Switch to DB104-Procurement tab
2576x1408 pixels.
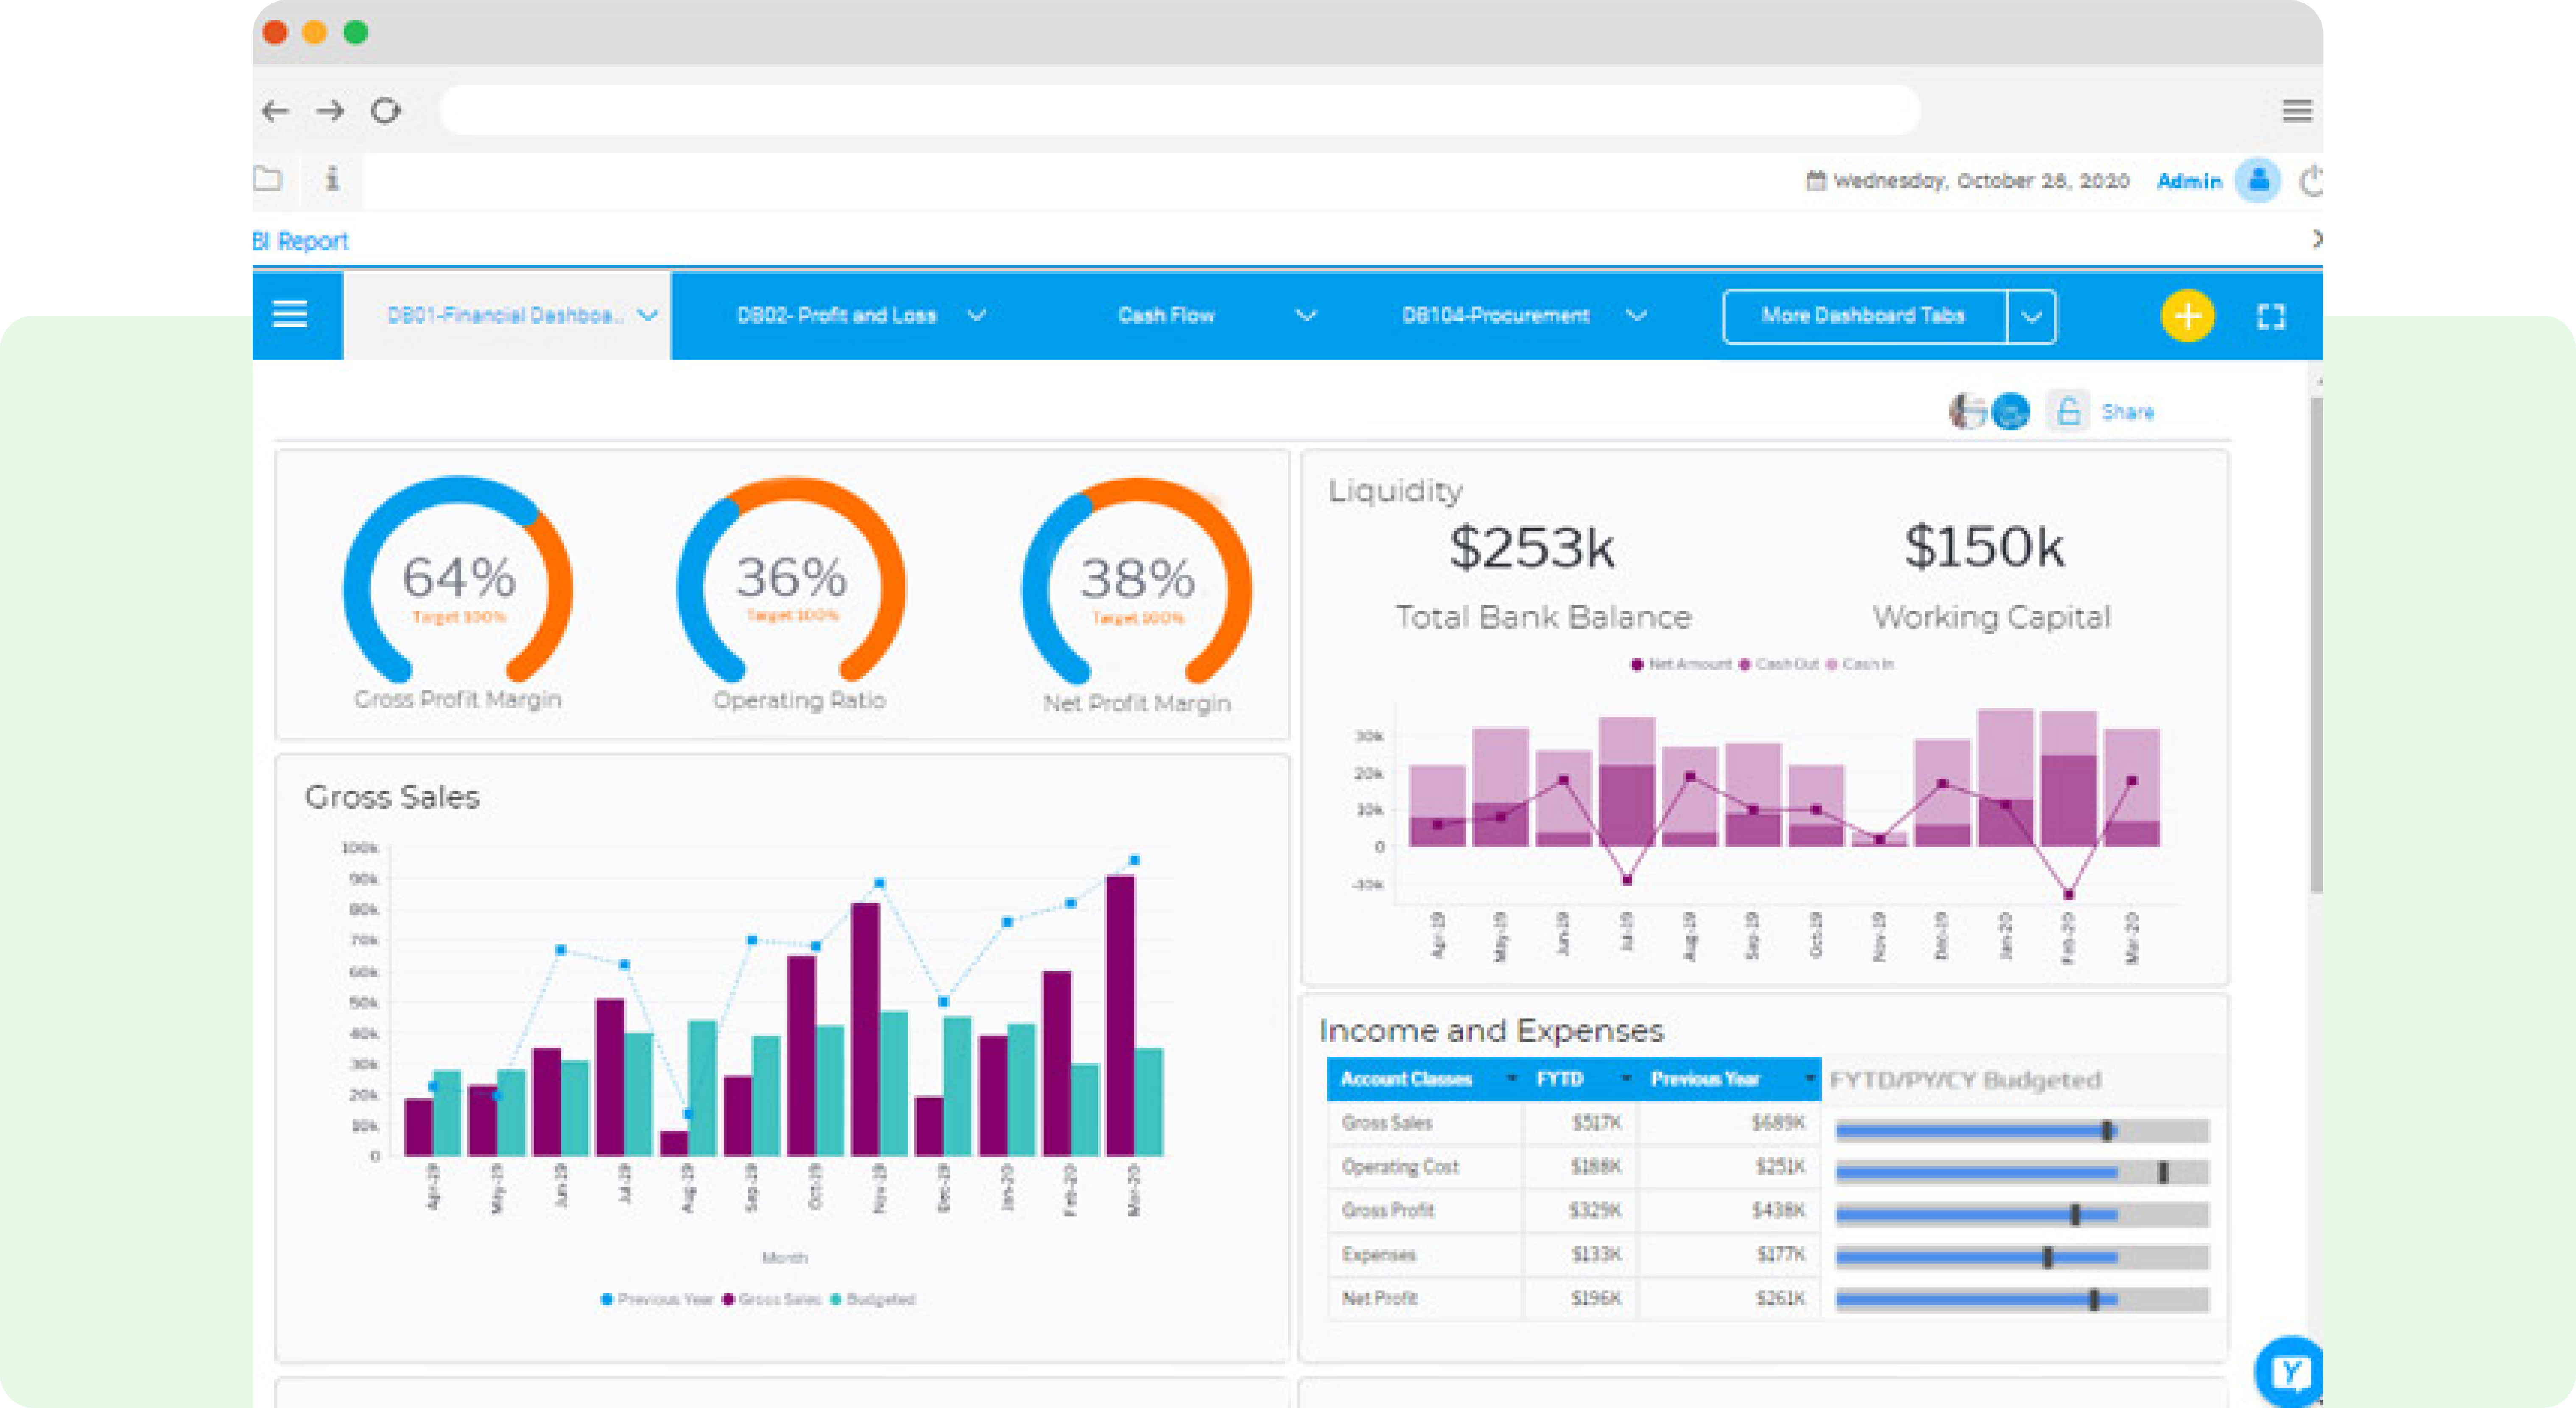pos(1495,315)
